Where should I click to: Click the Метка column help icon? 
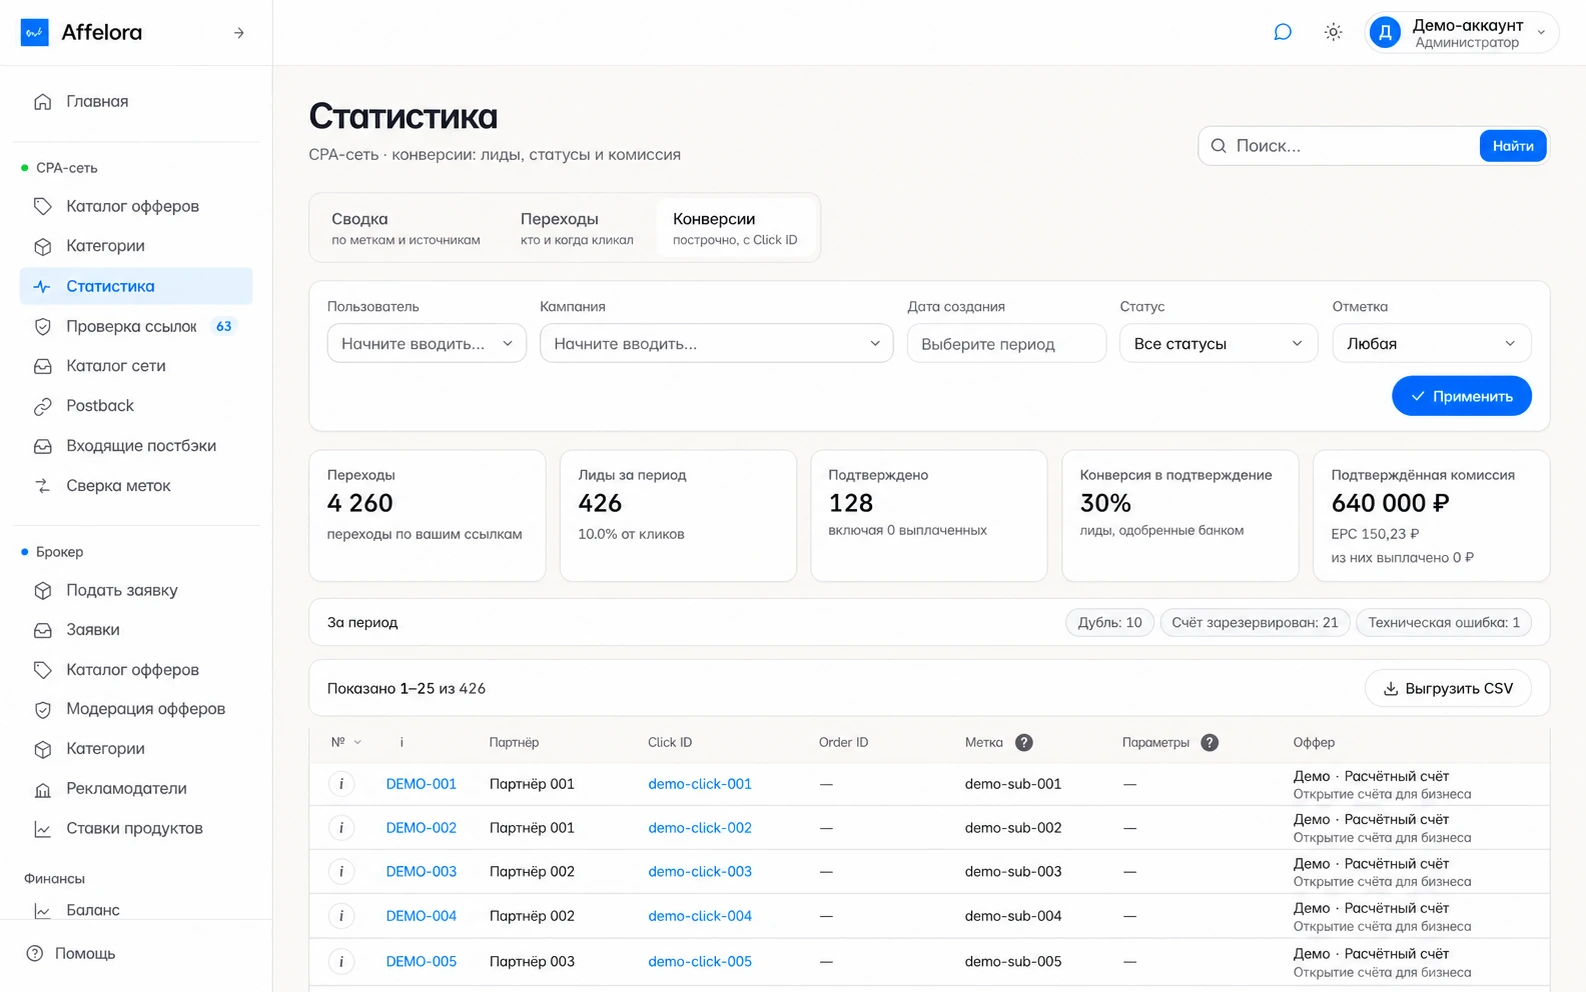1024,742
